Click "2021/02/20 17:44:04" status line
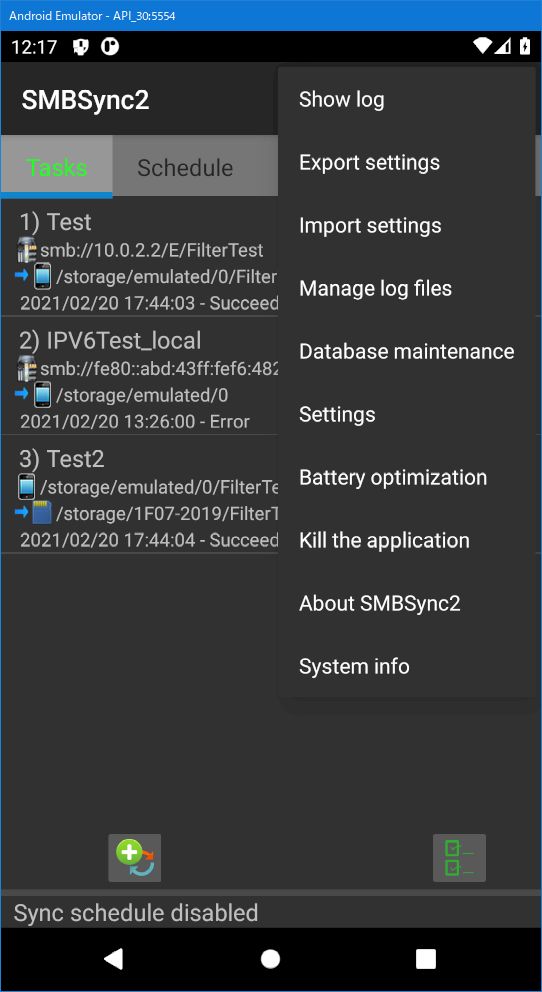 coord(149,540)
